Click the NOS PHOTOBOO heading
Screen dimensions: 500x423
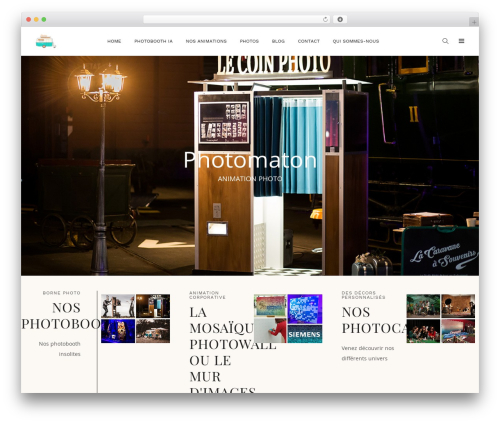61,316
